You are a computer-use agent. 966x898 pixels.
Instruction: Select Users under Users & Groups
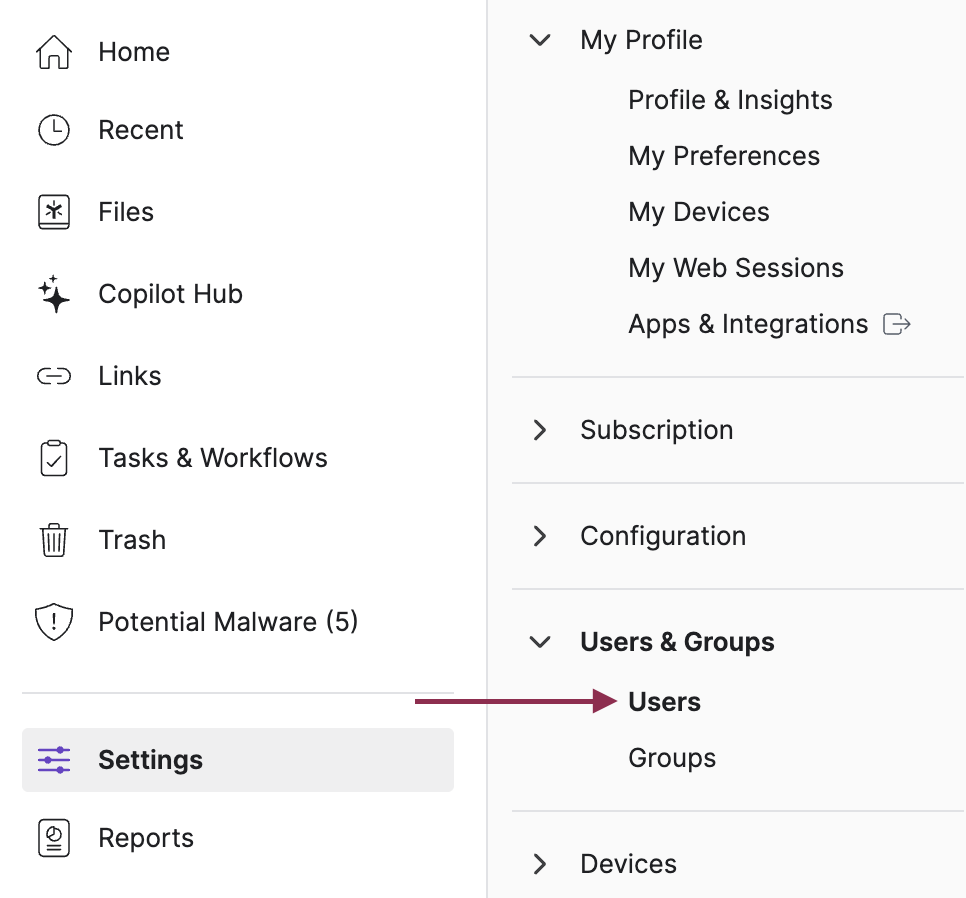664,702
